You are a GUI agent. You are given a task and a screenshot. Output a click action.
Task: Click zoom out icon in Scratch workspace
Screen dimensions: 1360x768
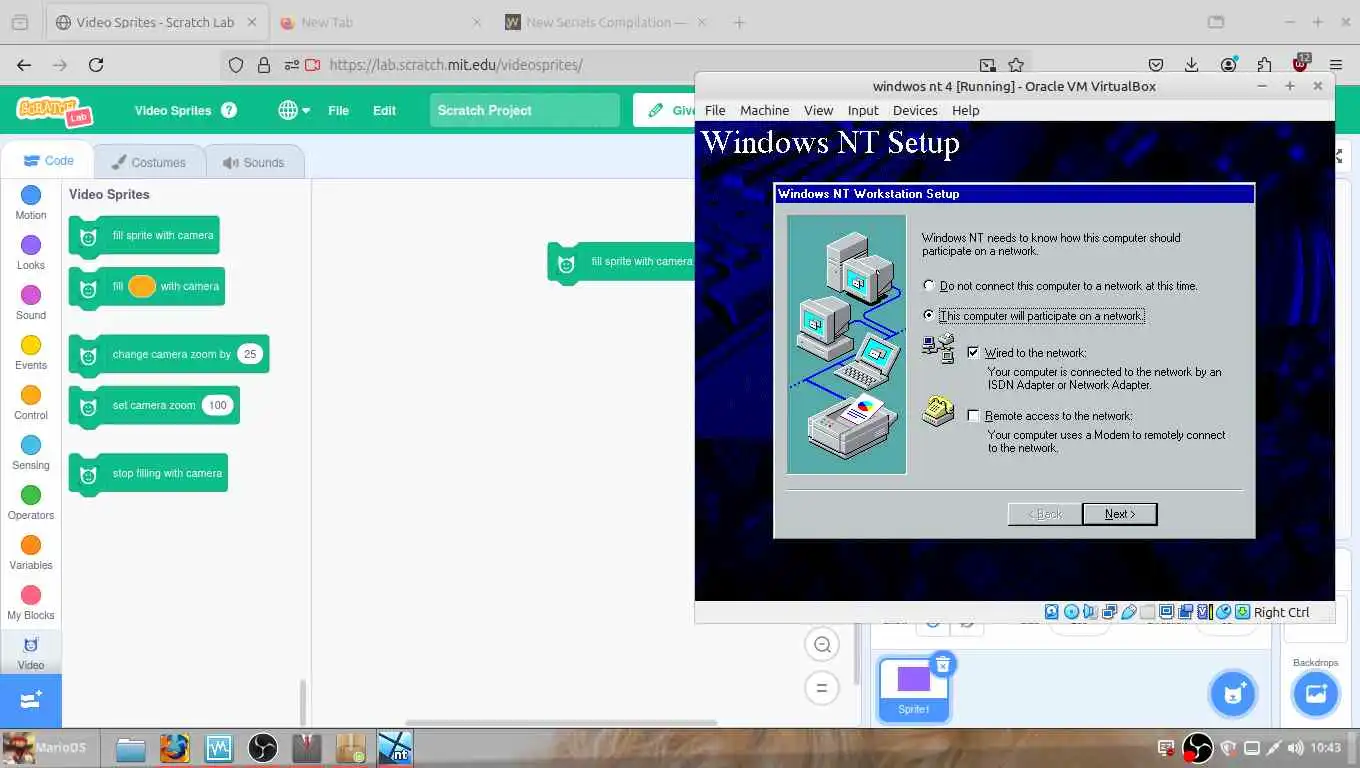[x=822, y=645]
